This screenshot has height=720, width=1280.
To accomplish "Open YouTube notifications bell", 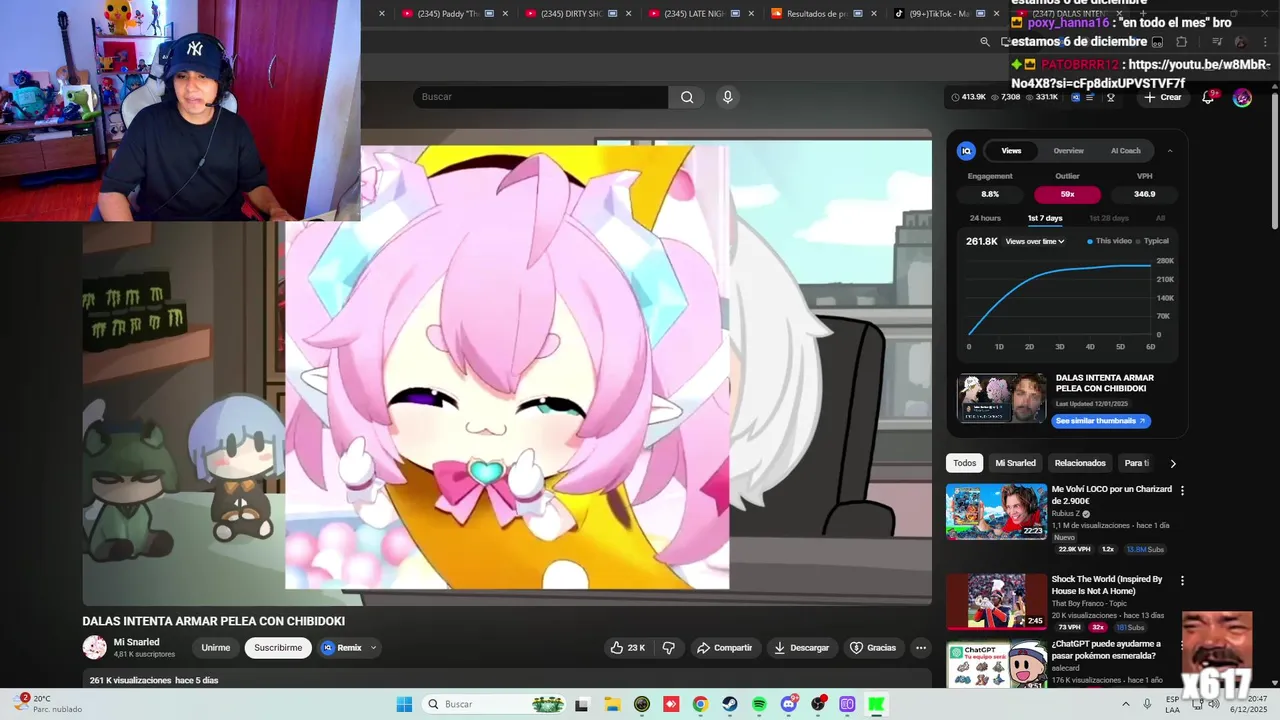I will [1209, 97].
